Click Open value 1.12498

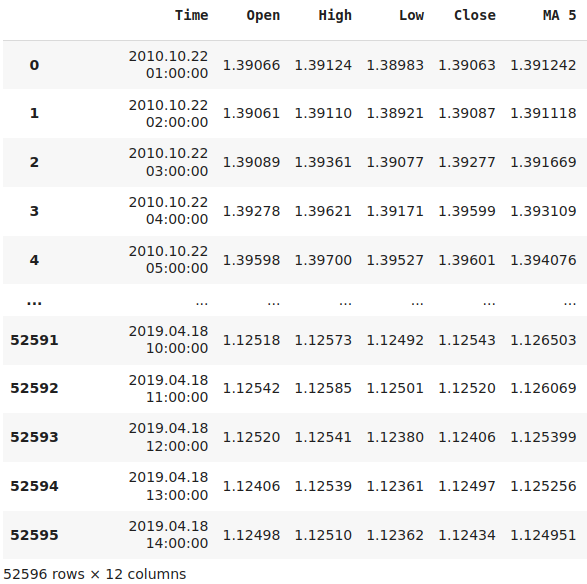click(252, 535)
